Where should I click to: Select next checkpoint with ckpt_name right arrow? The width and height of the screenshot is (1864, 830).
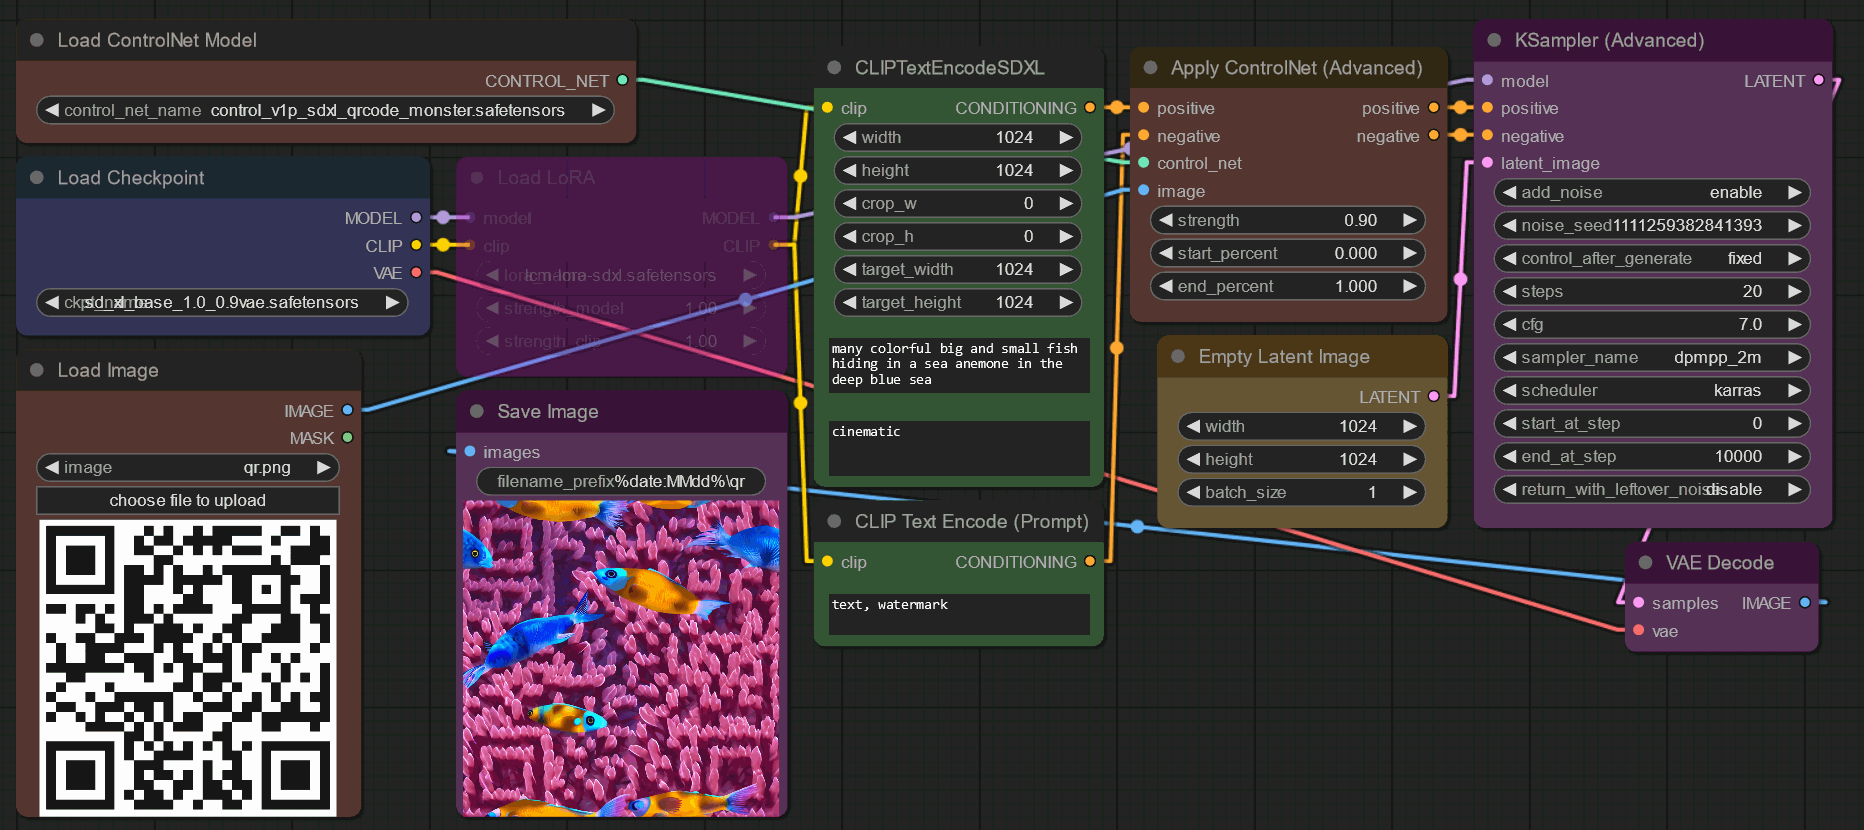392,302
